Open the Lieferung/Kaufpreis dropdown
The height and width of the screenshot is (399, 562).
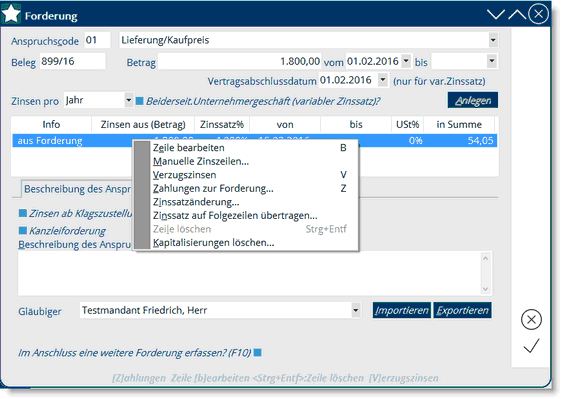point(493,40)
